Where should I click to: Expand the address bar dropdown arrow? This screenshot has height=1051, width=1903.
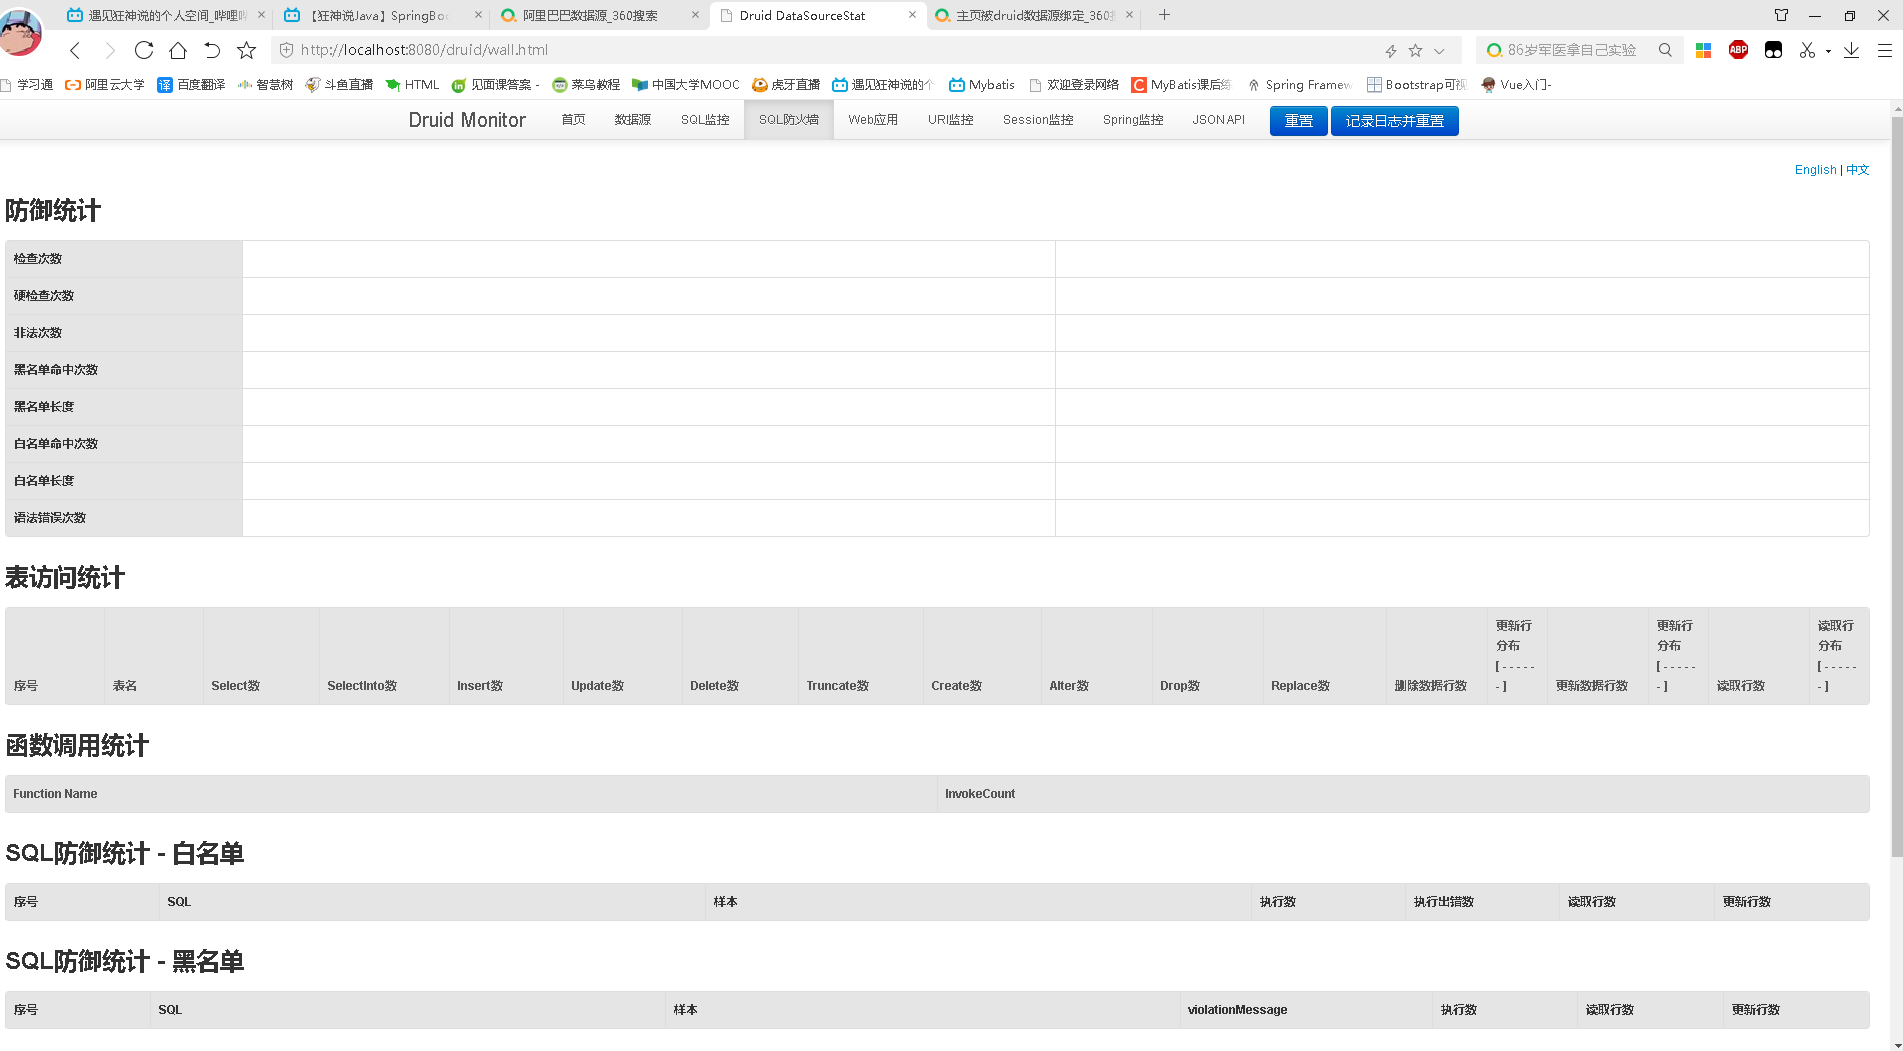[x=1439, y=51]
